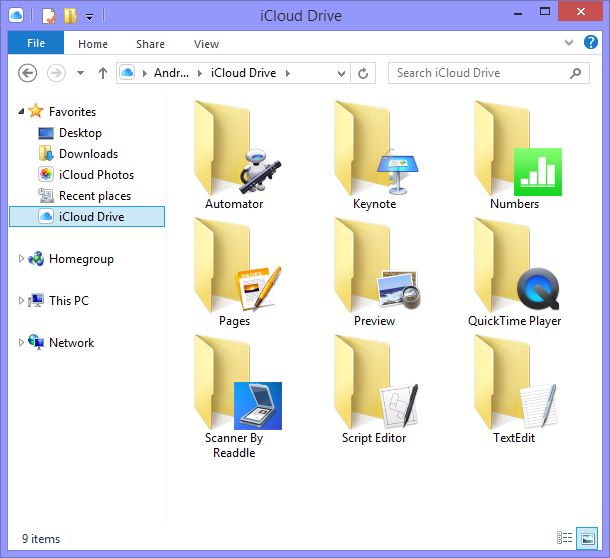Switch to details view in status bar

point(565,539)
